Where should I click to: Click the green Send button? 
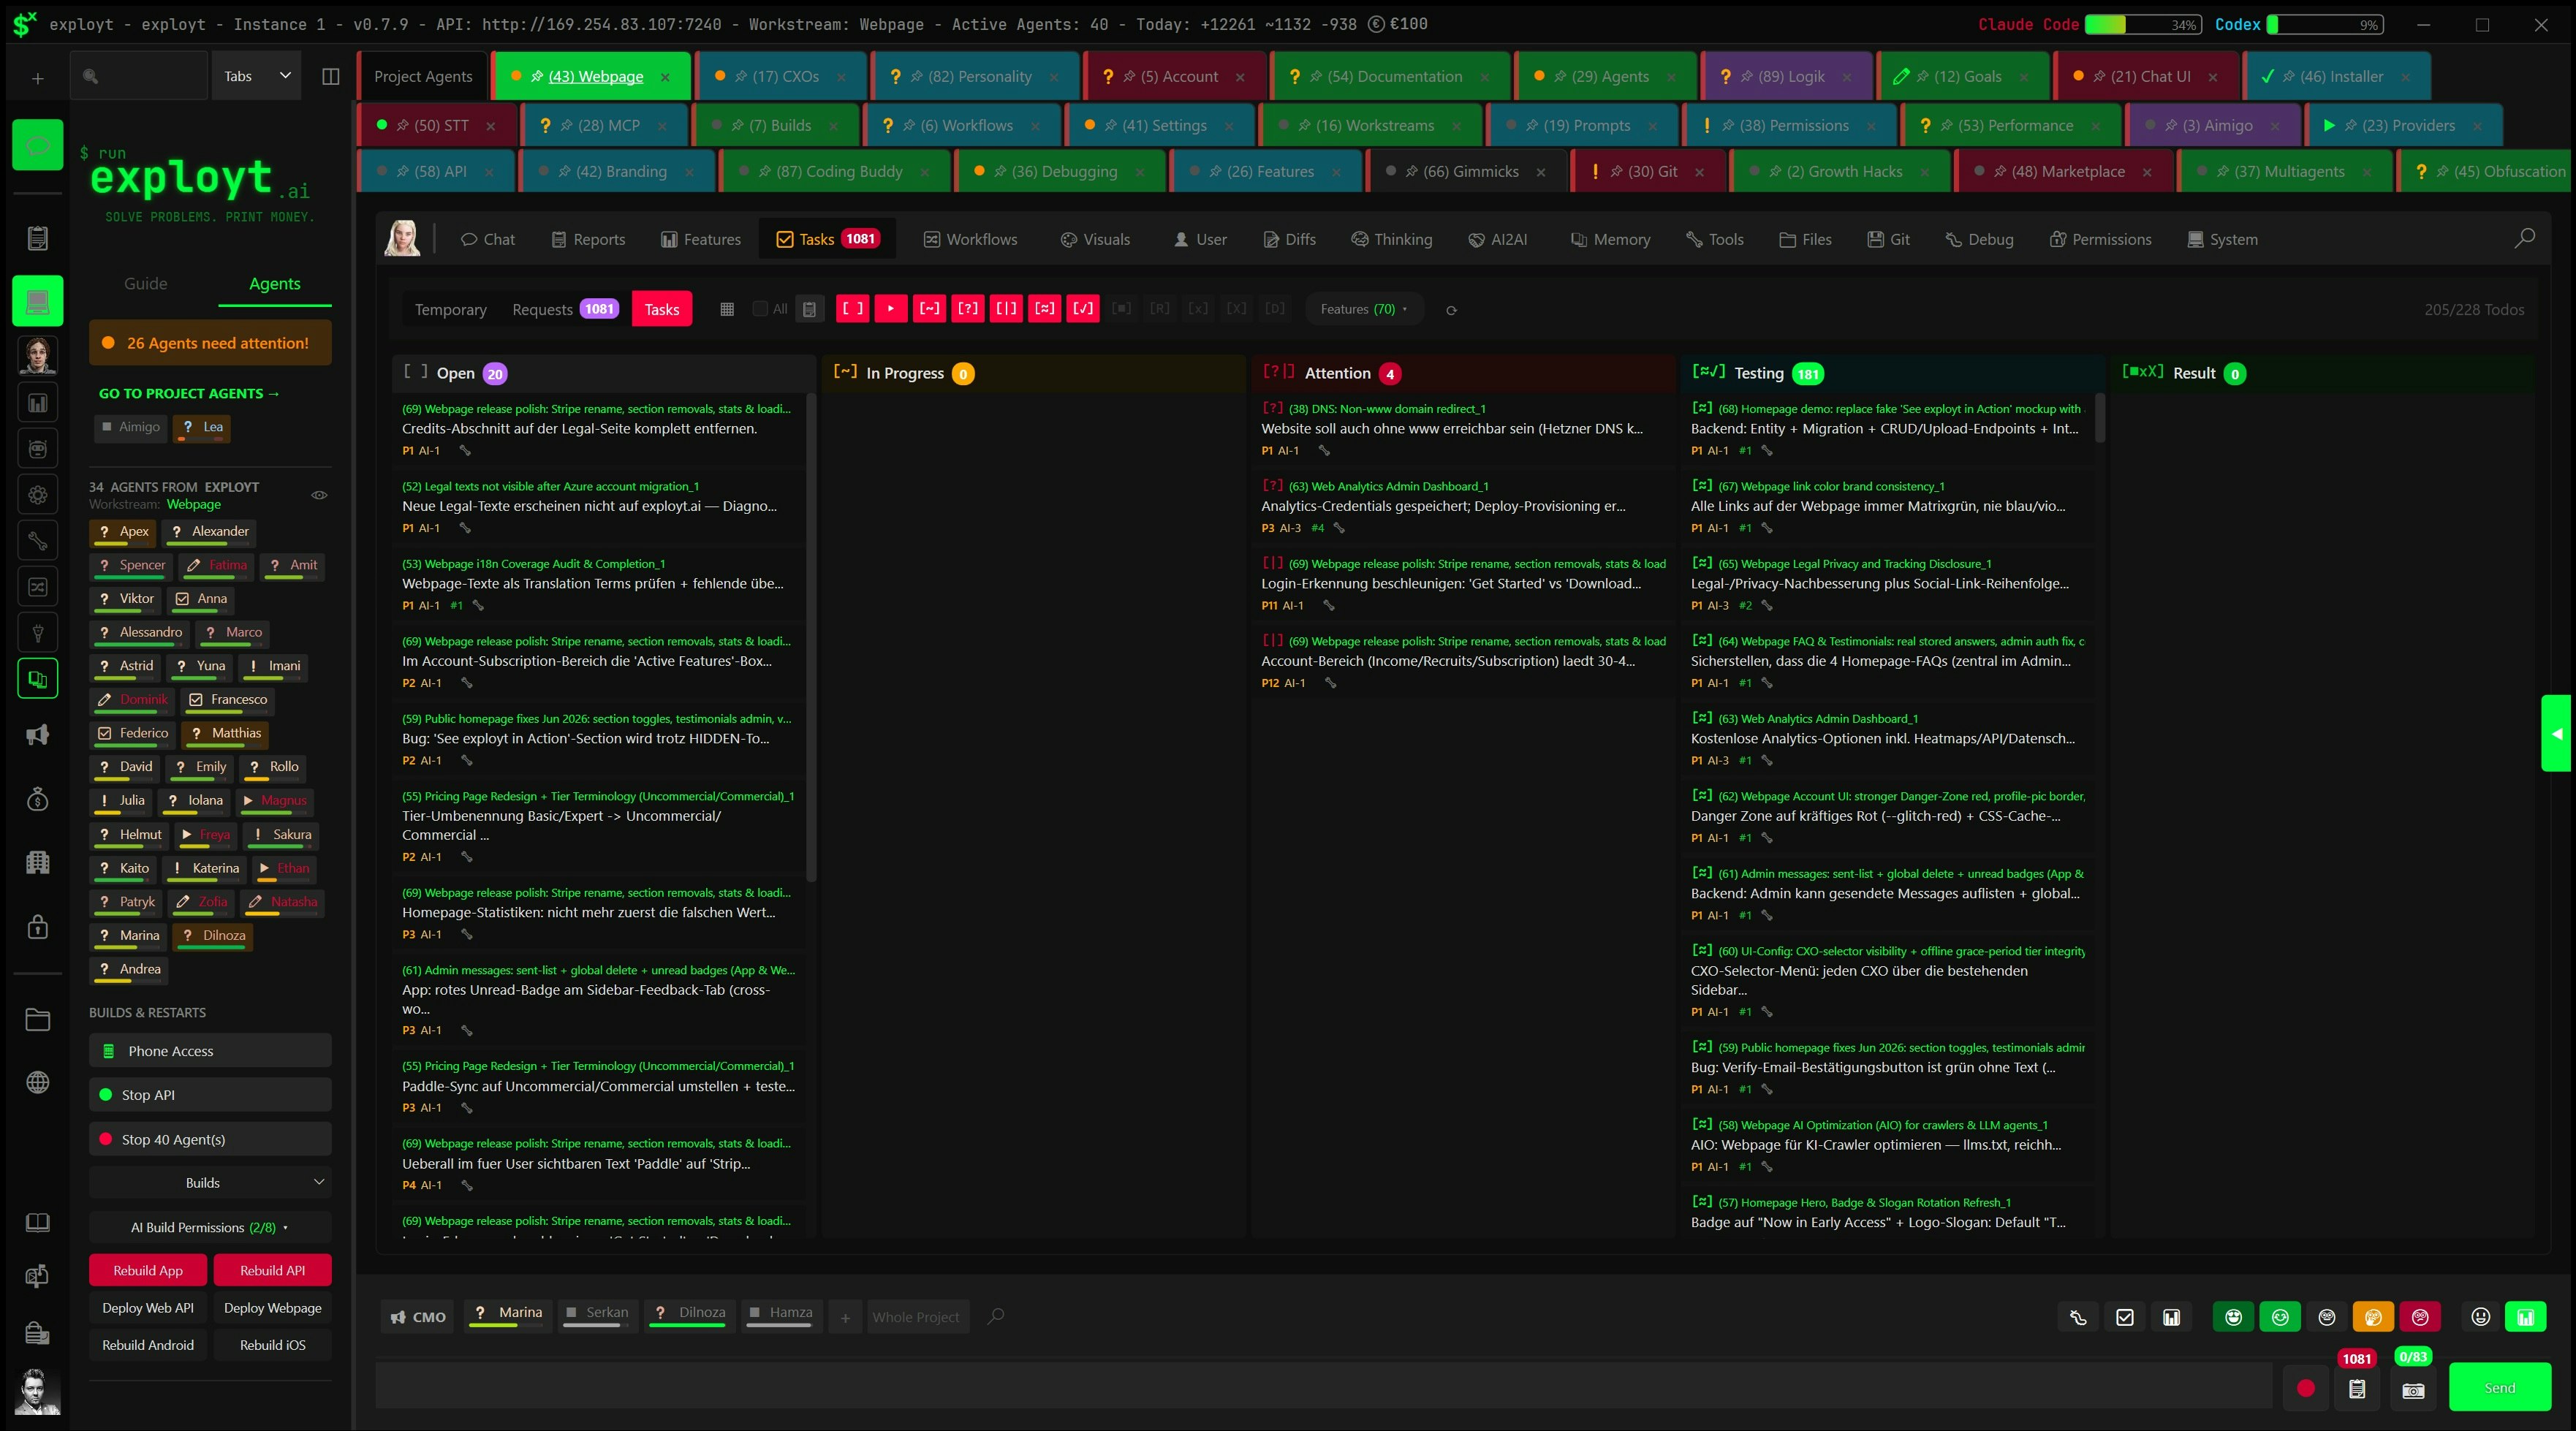pos(2499,1388)
